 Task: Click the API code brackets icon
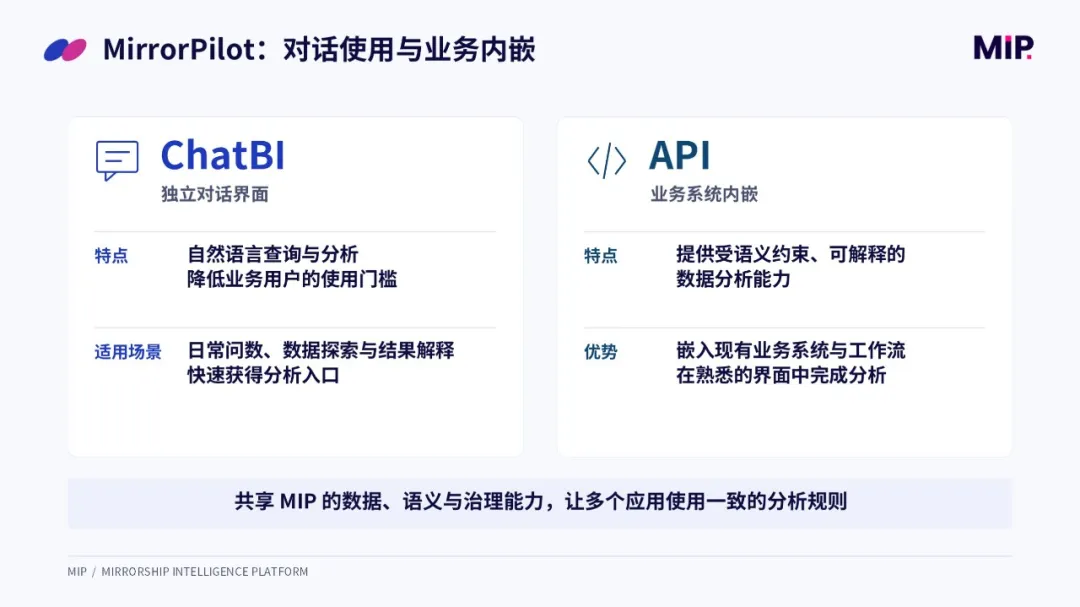607,162
